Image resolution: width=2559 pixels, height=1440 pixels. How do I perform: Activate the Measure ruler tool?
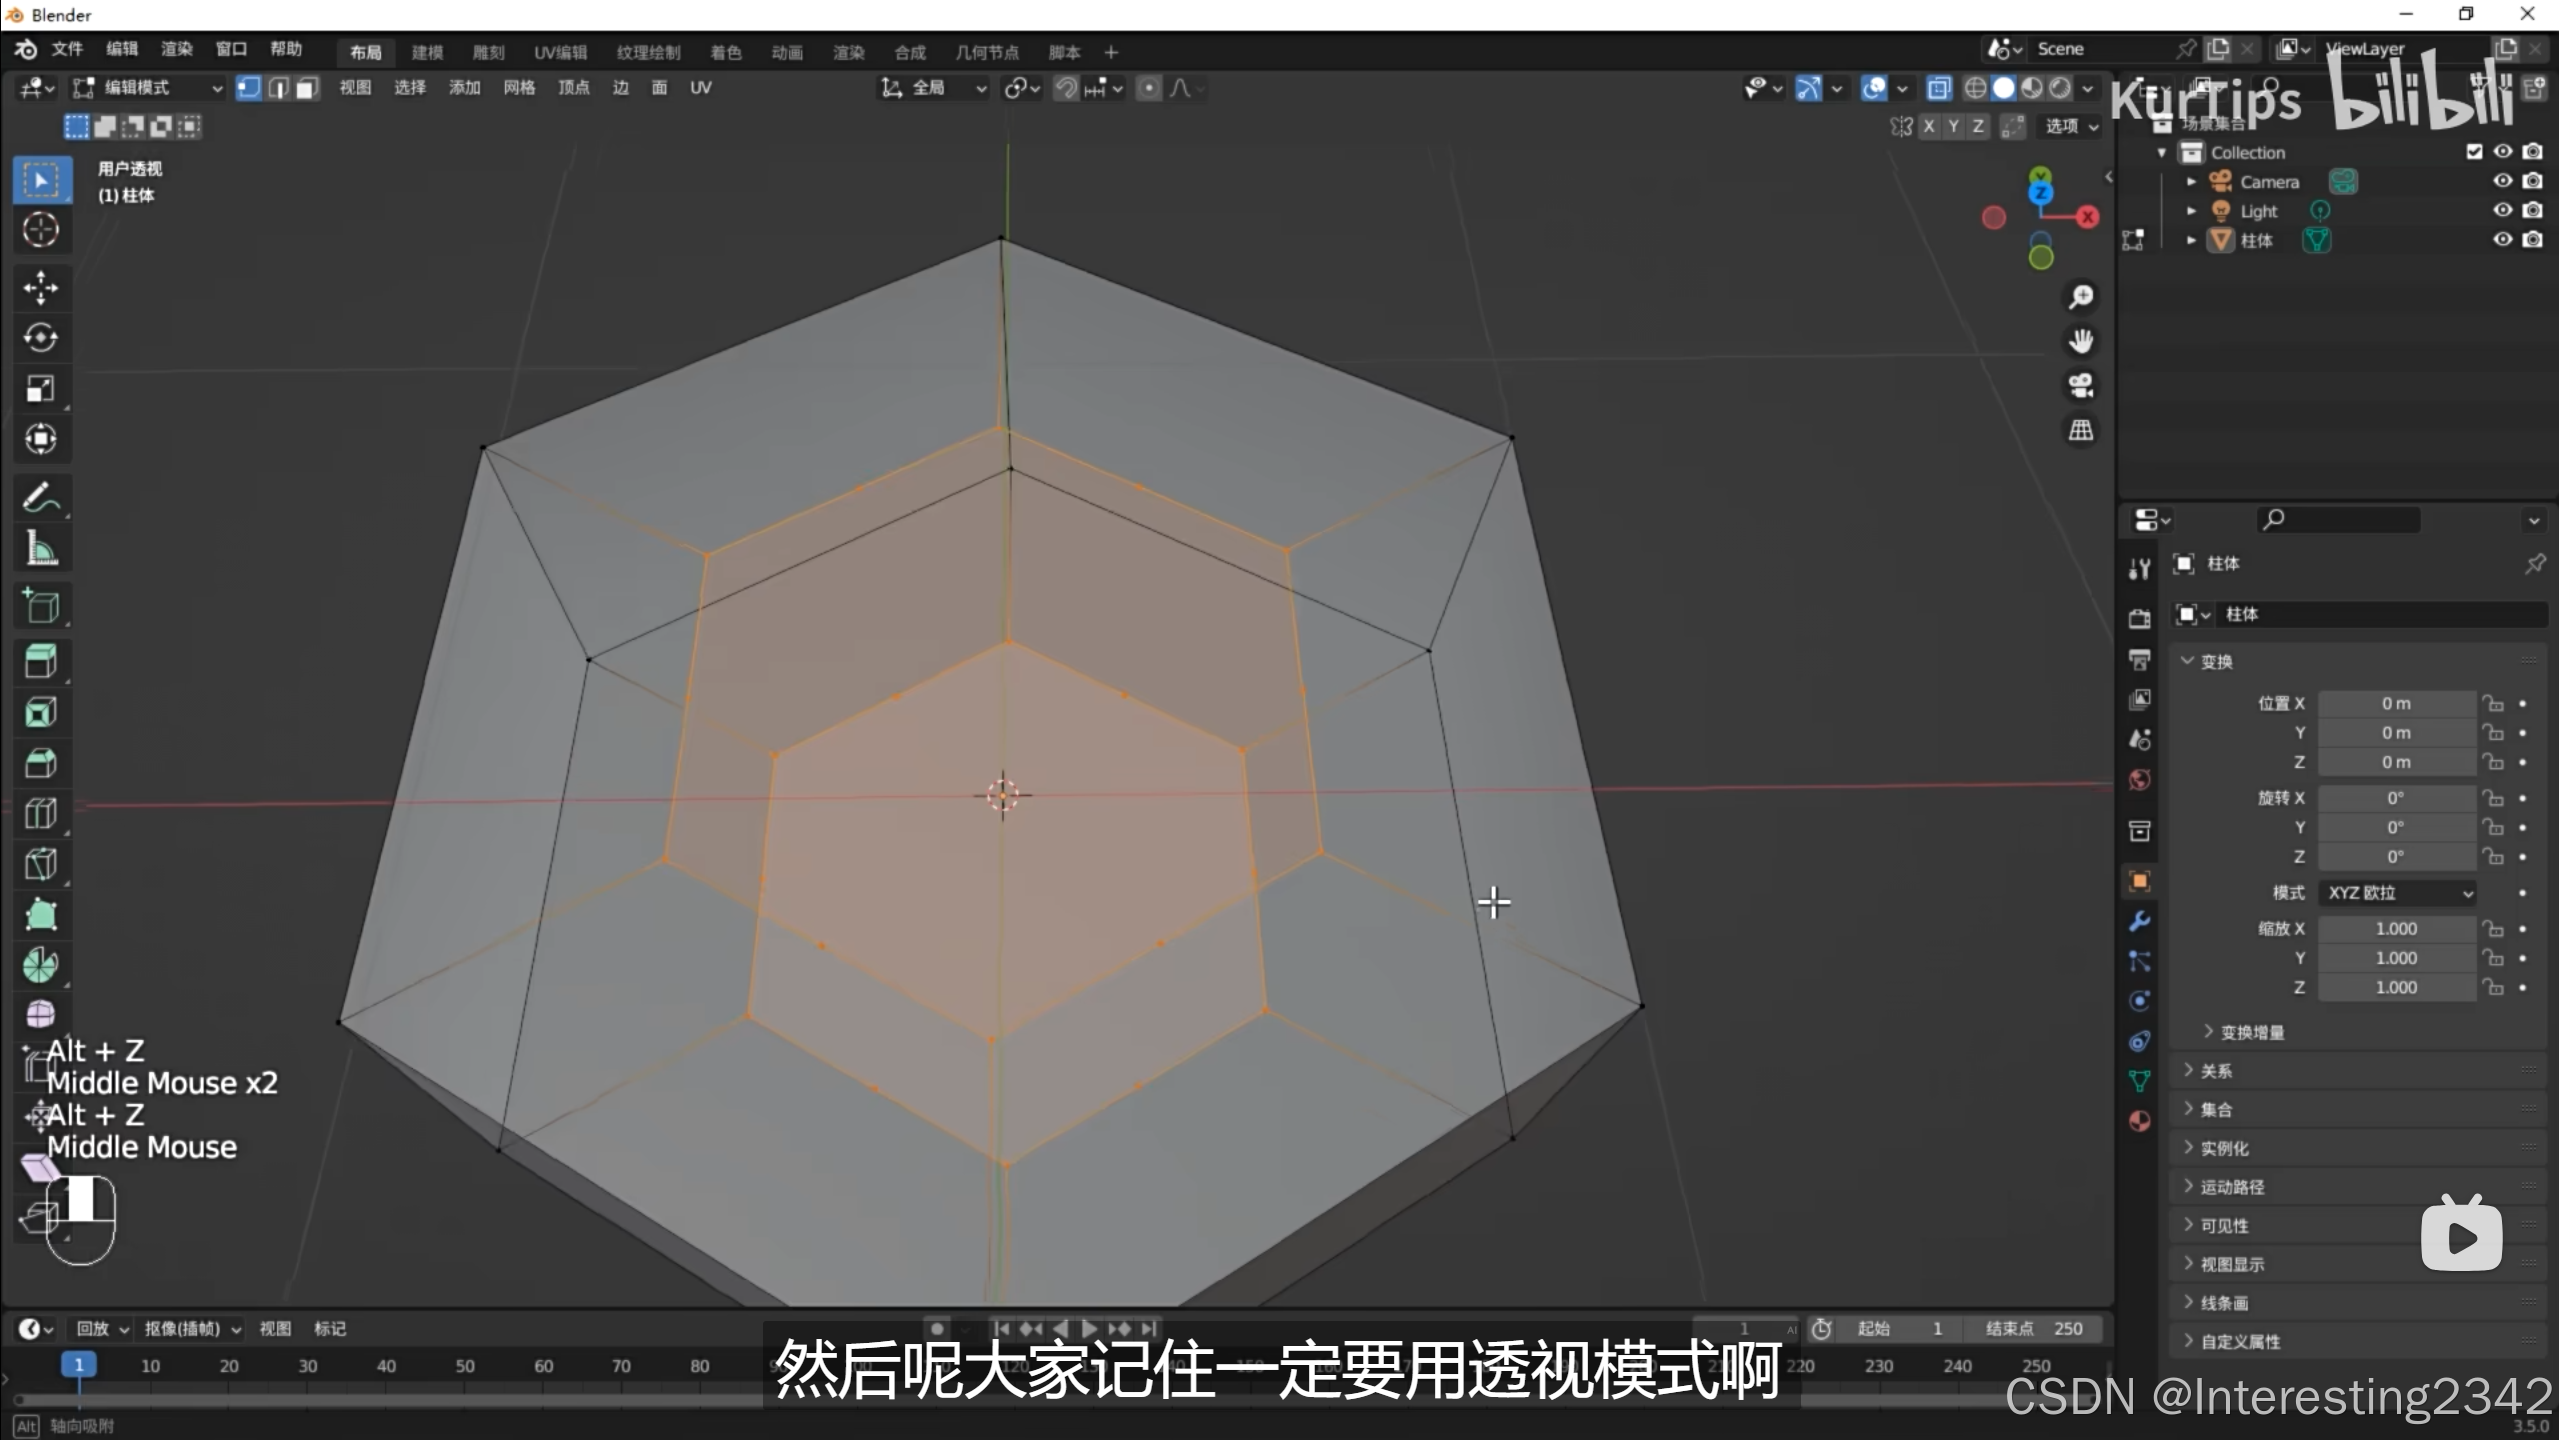pyautogui.click(x=40, y=548)
